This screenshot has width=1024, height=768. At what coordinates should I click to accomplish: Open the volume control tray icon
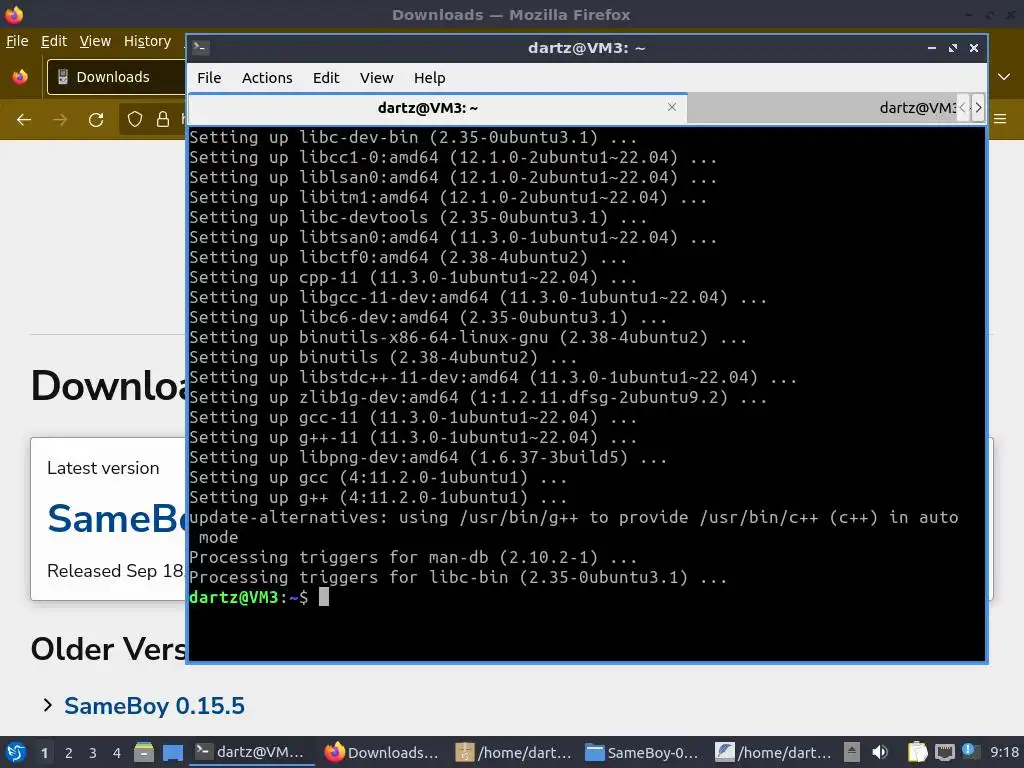tap(880, 752)
